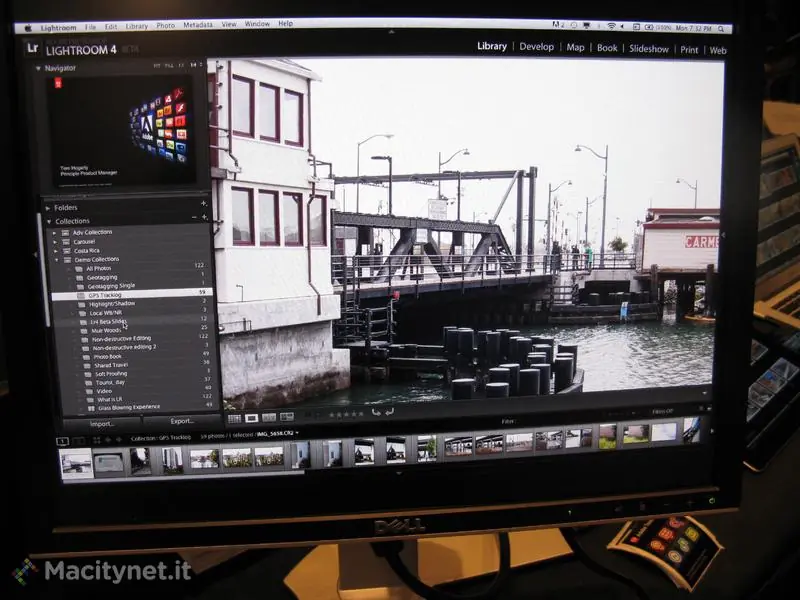
Task: Collapse the top module bar arrow
Action: click(x=391, y=32)
